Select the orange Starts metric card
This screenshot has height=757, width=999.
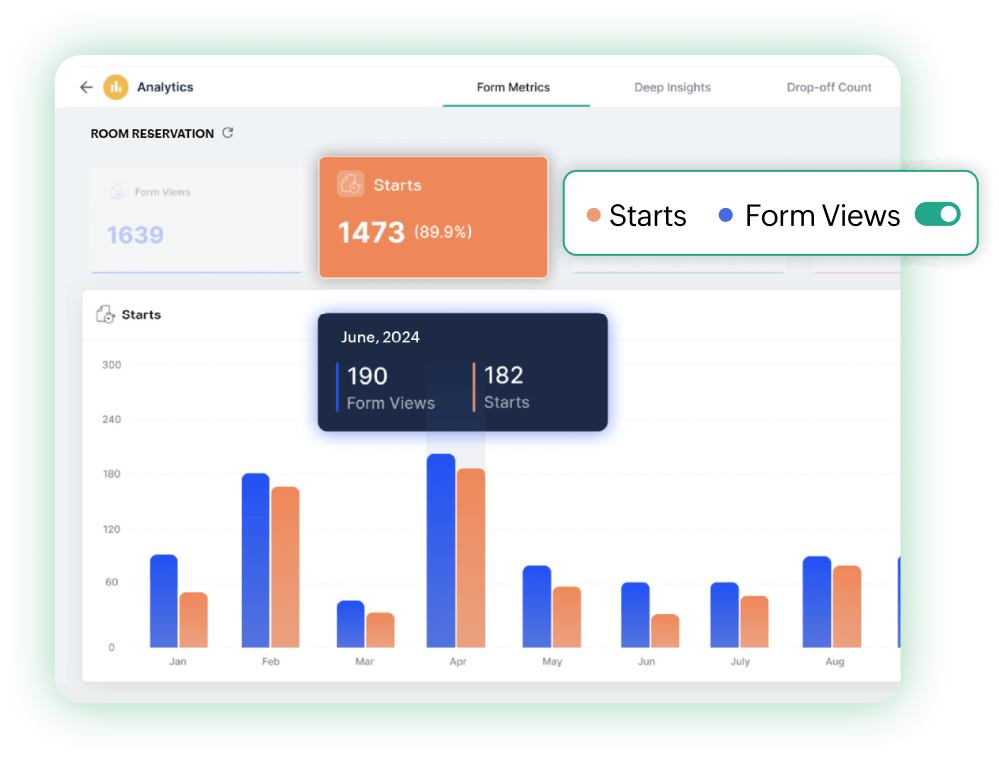coord(433,217)
